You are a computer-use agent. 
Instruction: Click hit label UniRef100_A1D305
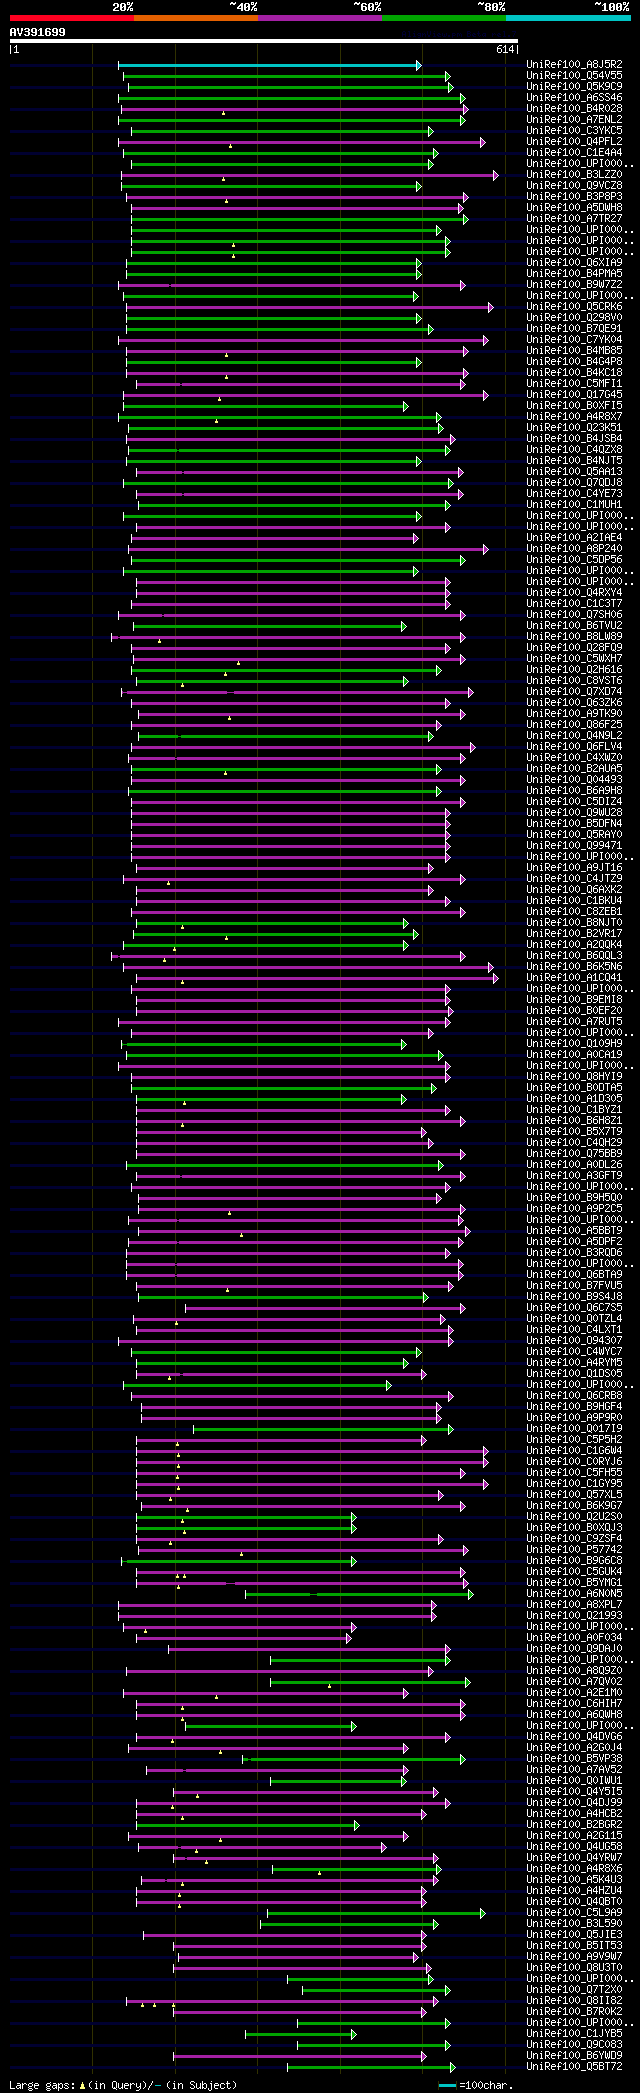coord(574,1099)
